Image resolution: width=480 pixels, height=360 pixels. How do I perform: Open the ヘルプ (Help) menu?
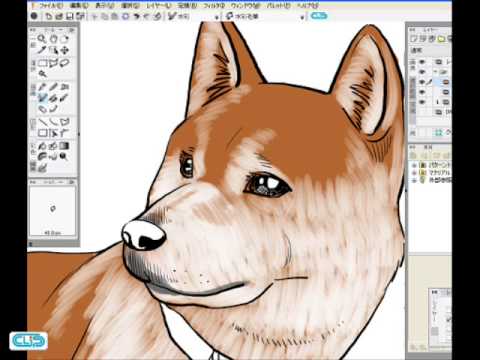(x=307, y=6)
